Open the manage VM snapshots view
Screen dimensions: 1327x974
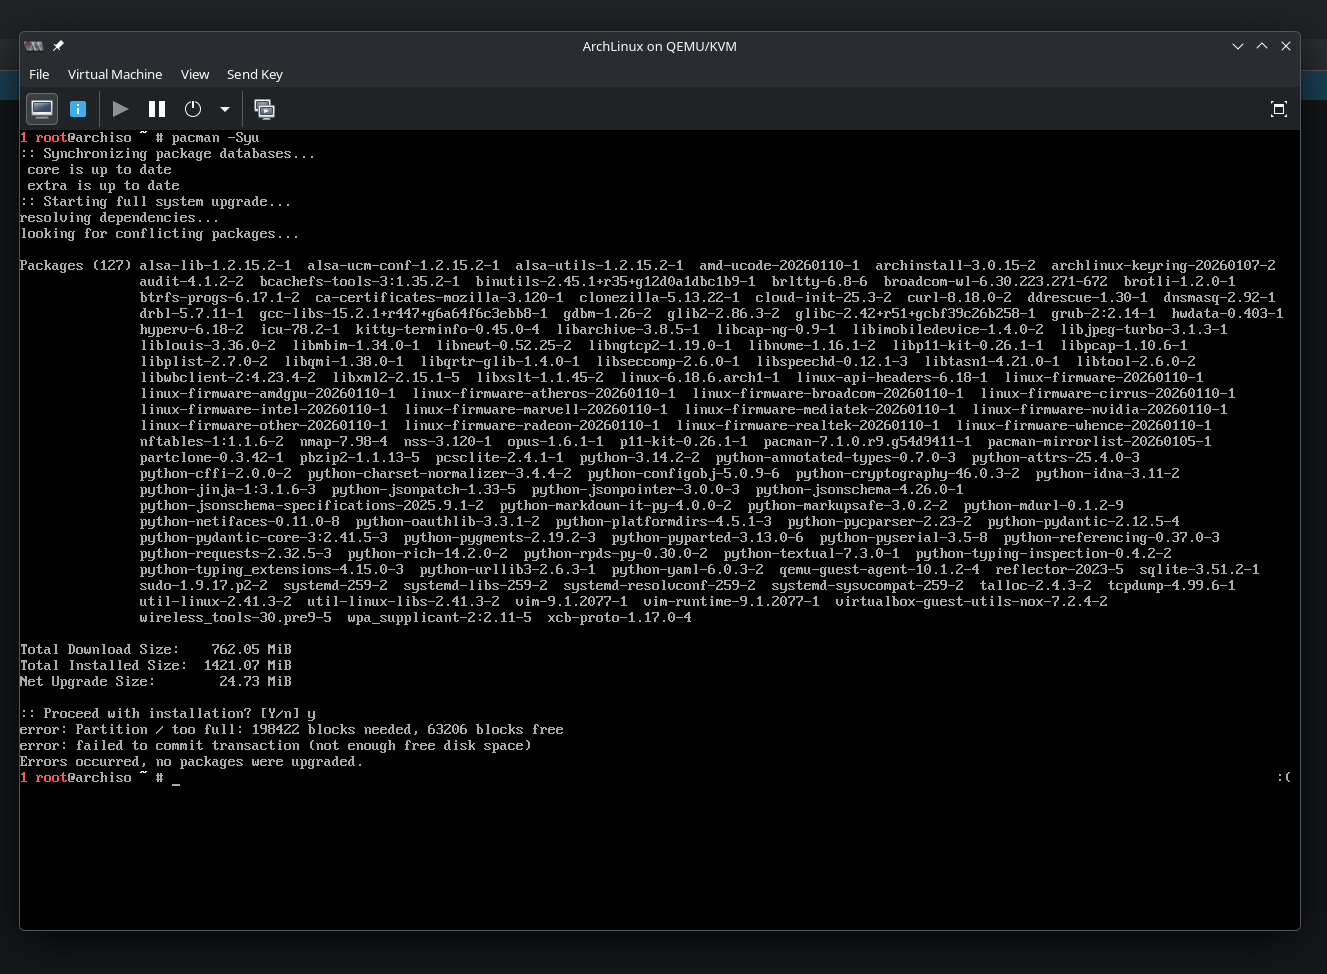click(x=264, y=109)
